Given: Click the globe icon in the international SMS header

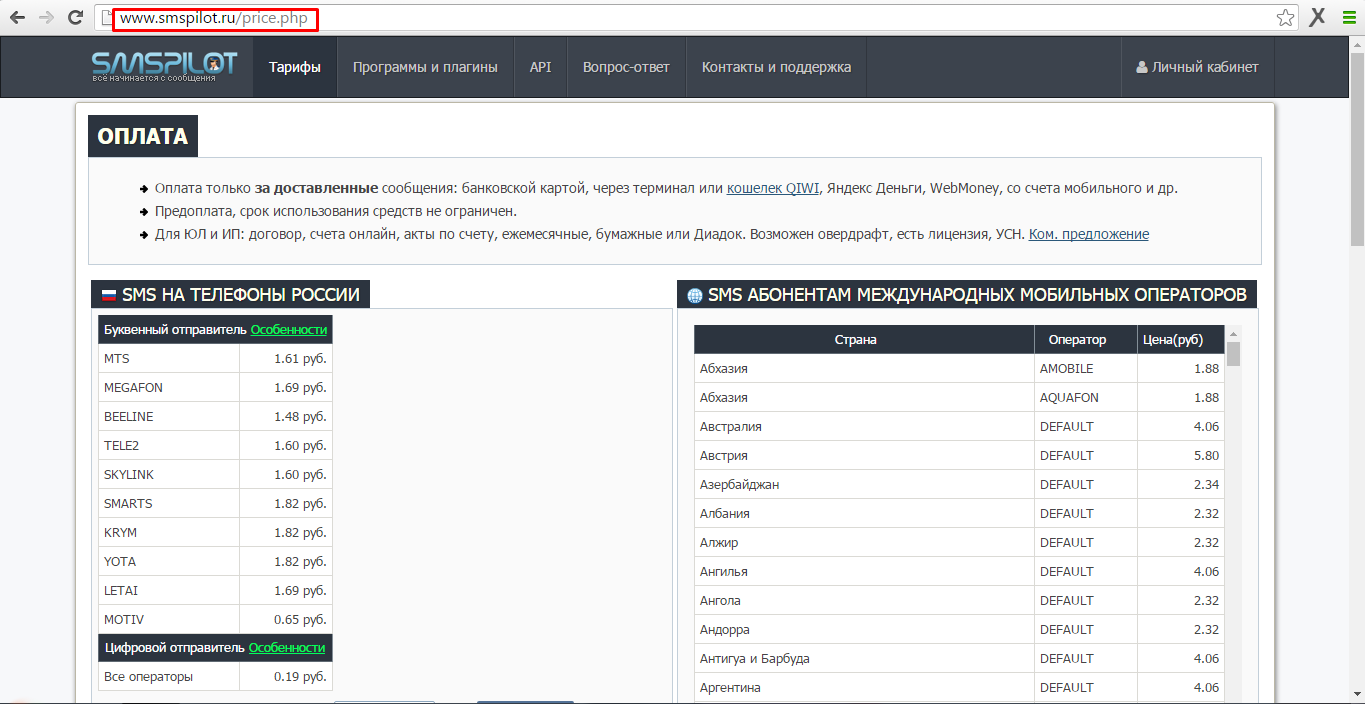Looking at the screenshot, I should [695, 296].
